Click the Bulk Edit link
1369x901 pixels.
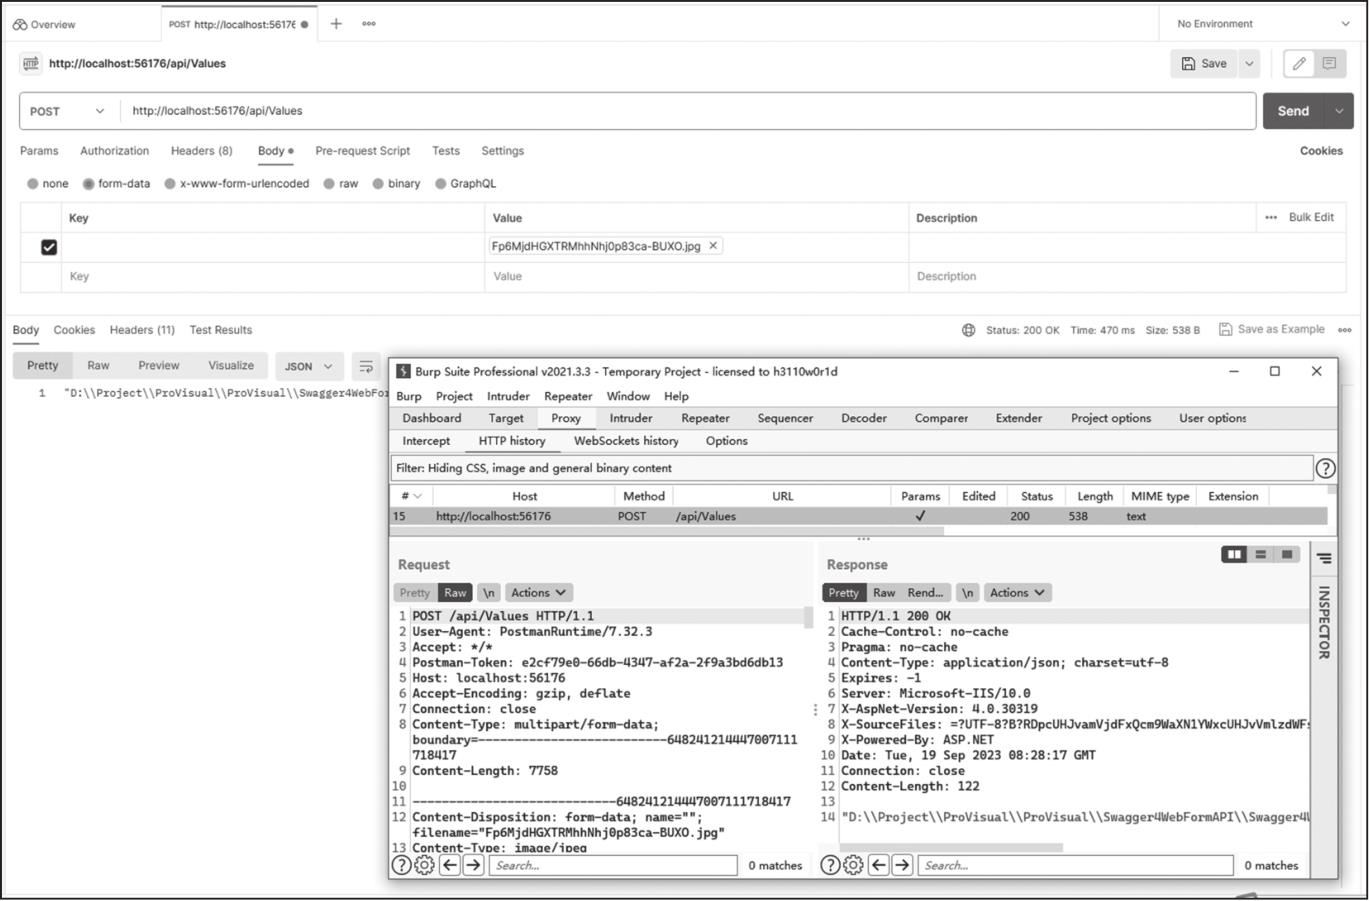coord(1311,217)
